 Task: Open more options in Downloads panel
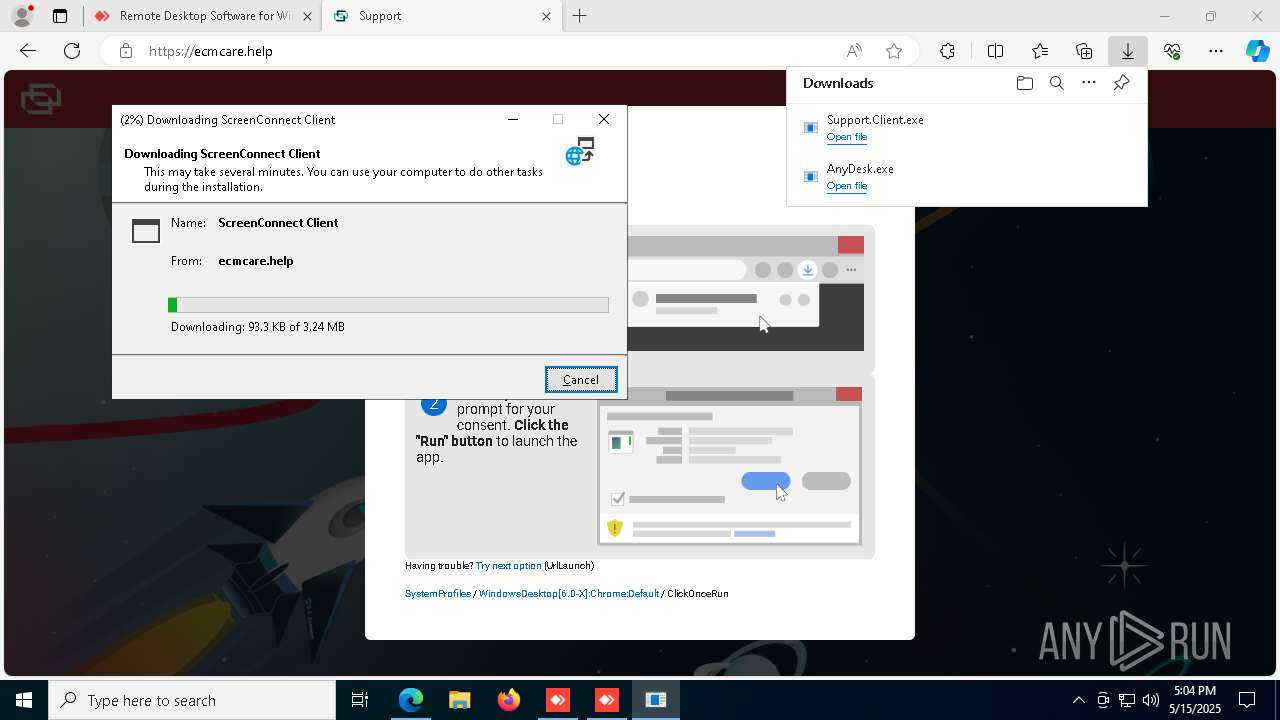[x=1089, y=83]
